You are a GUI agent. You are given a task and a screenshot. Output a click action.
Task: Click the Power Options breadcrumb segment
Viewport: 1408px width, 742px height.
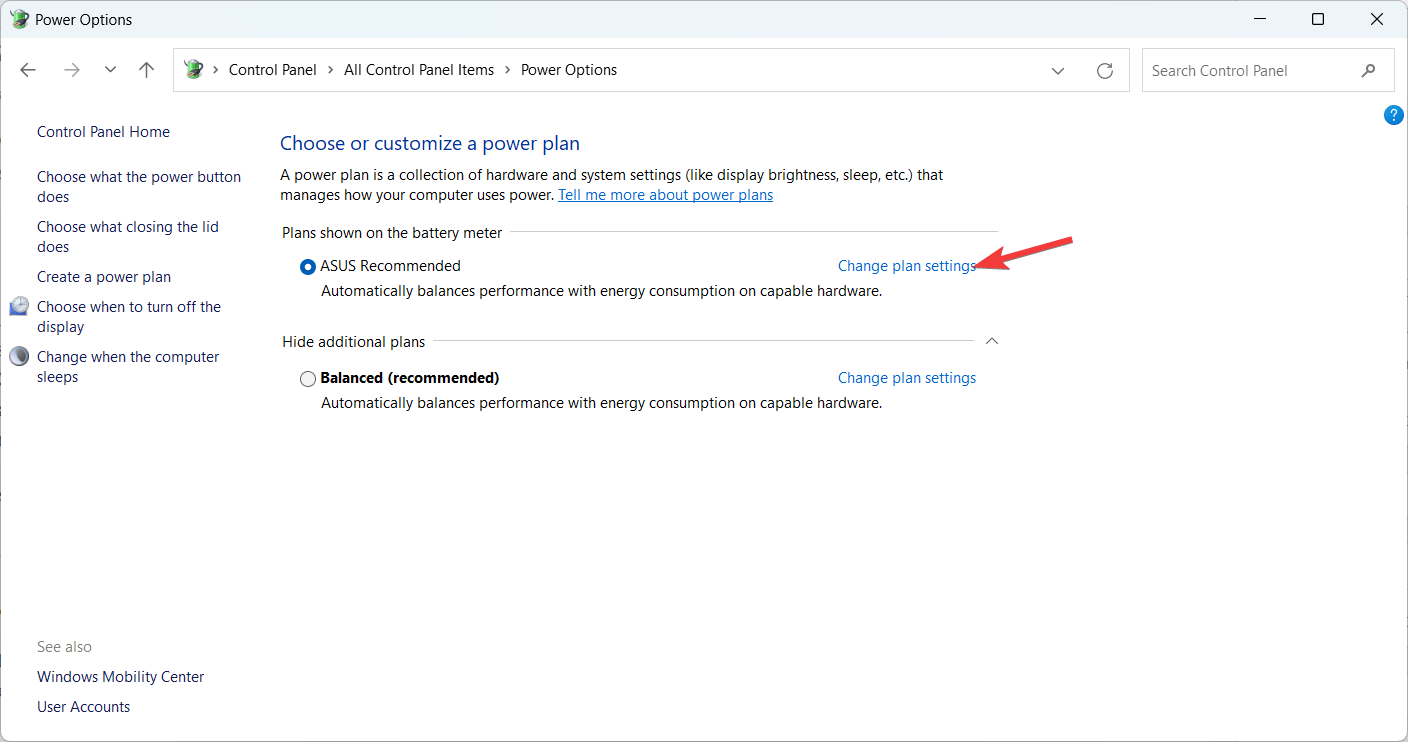569,70
